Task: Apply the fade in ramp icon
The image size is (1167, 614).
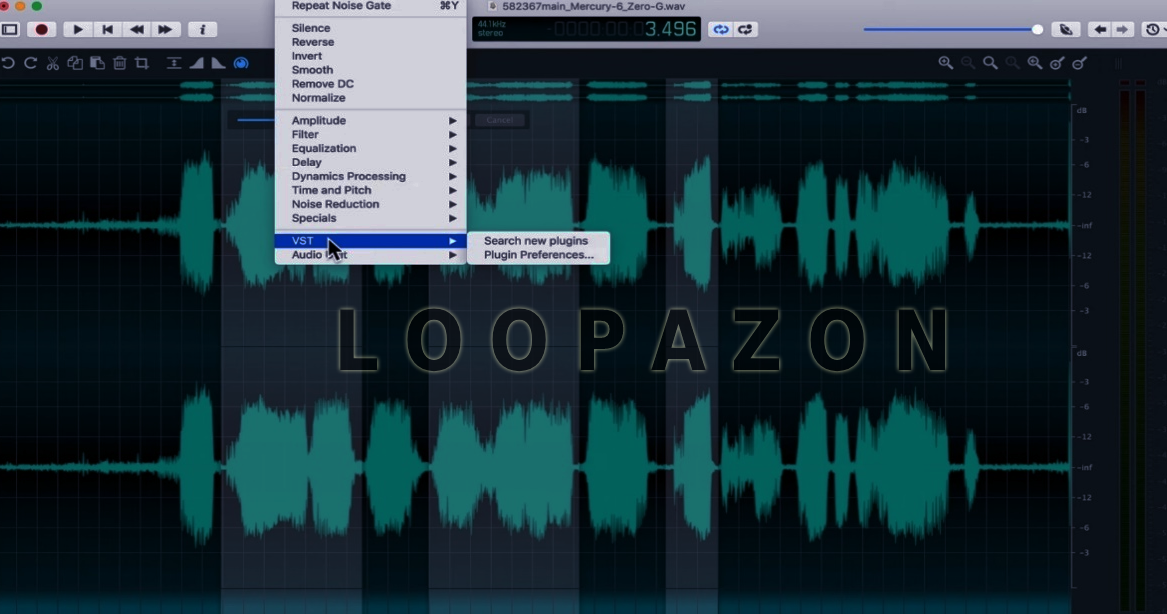Action: pos(196,63)
